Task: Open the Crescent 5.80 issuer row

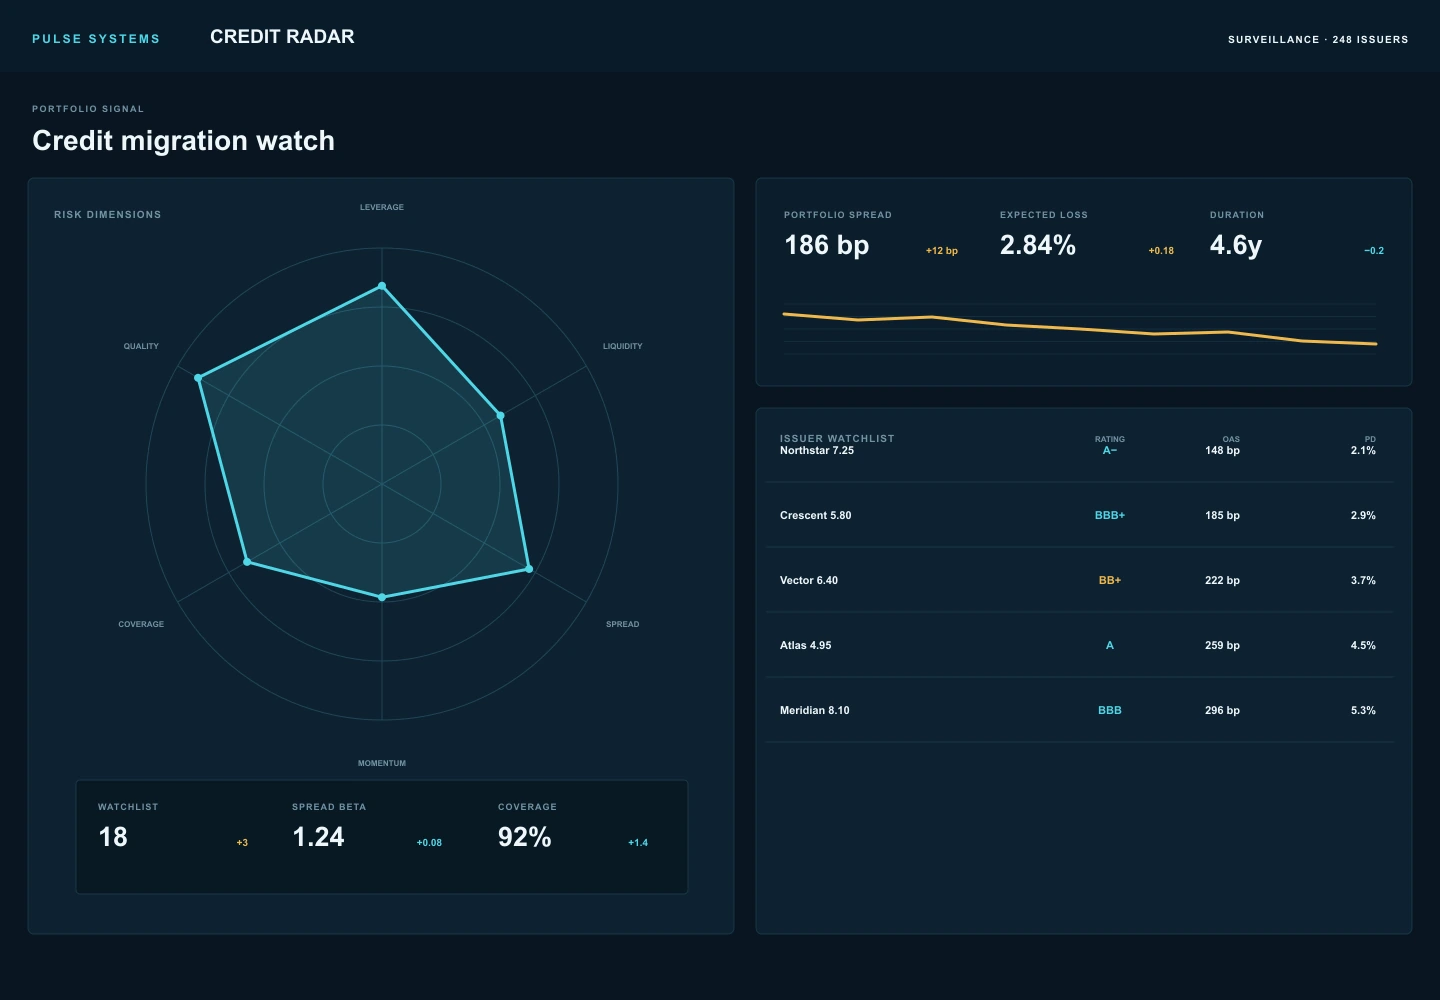Action: click(1079, 515)
